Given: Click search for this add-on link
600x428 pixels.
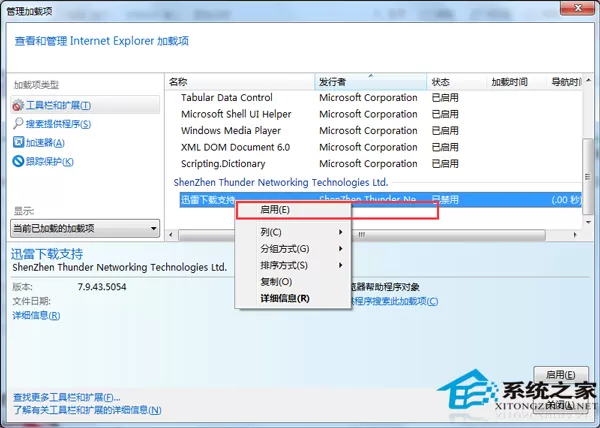Looking at the screenshot, I should [394, 301].
